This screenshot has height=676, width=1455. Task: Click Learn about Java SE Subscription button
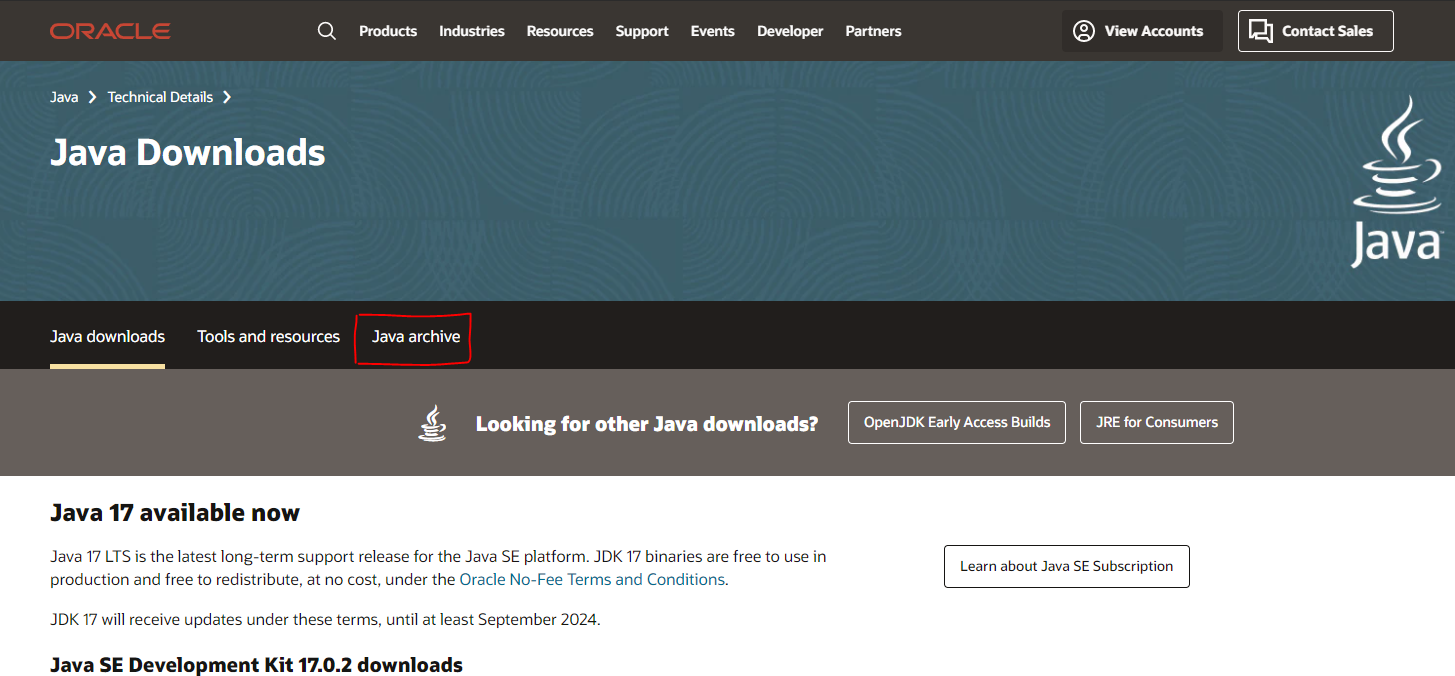click(1067, 566)
